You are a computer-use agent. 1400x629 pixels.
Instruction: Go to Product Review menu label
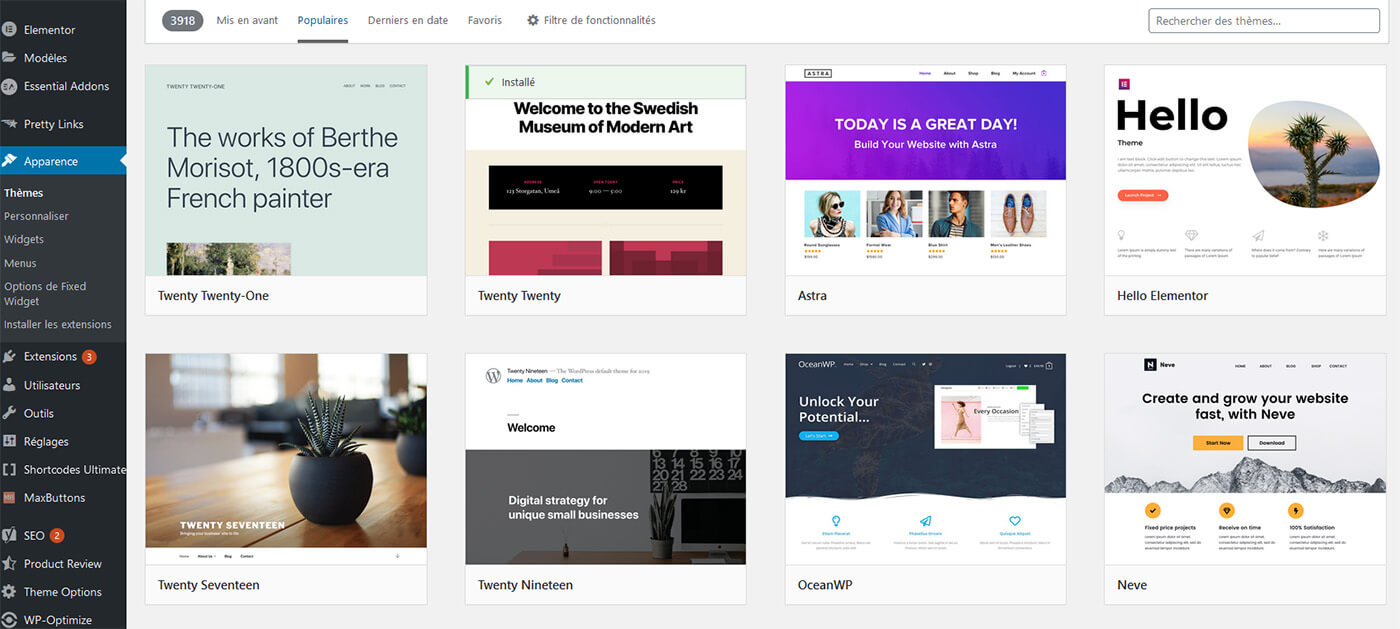[63, 563]
